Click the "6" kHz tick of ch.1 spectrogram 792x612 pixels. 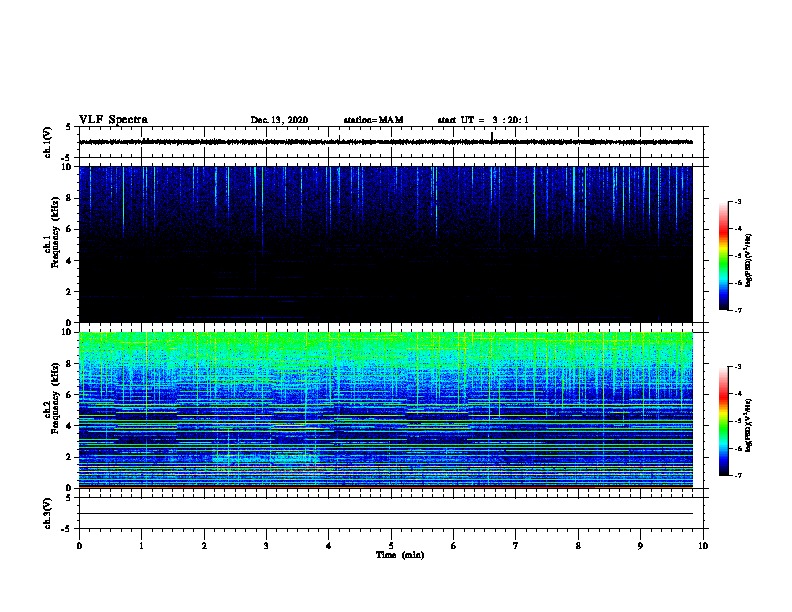click(69, 229)
